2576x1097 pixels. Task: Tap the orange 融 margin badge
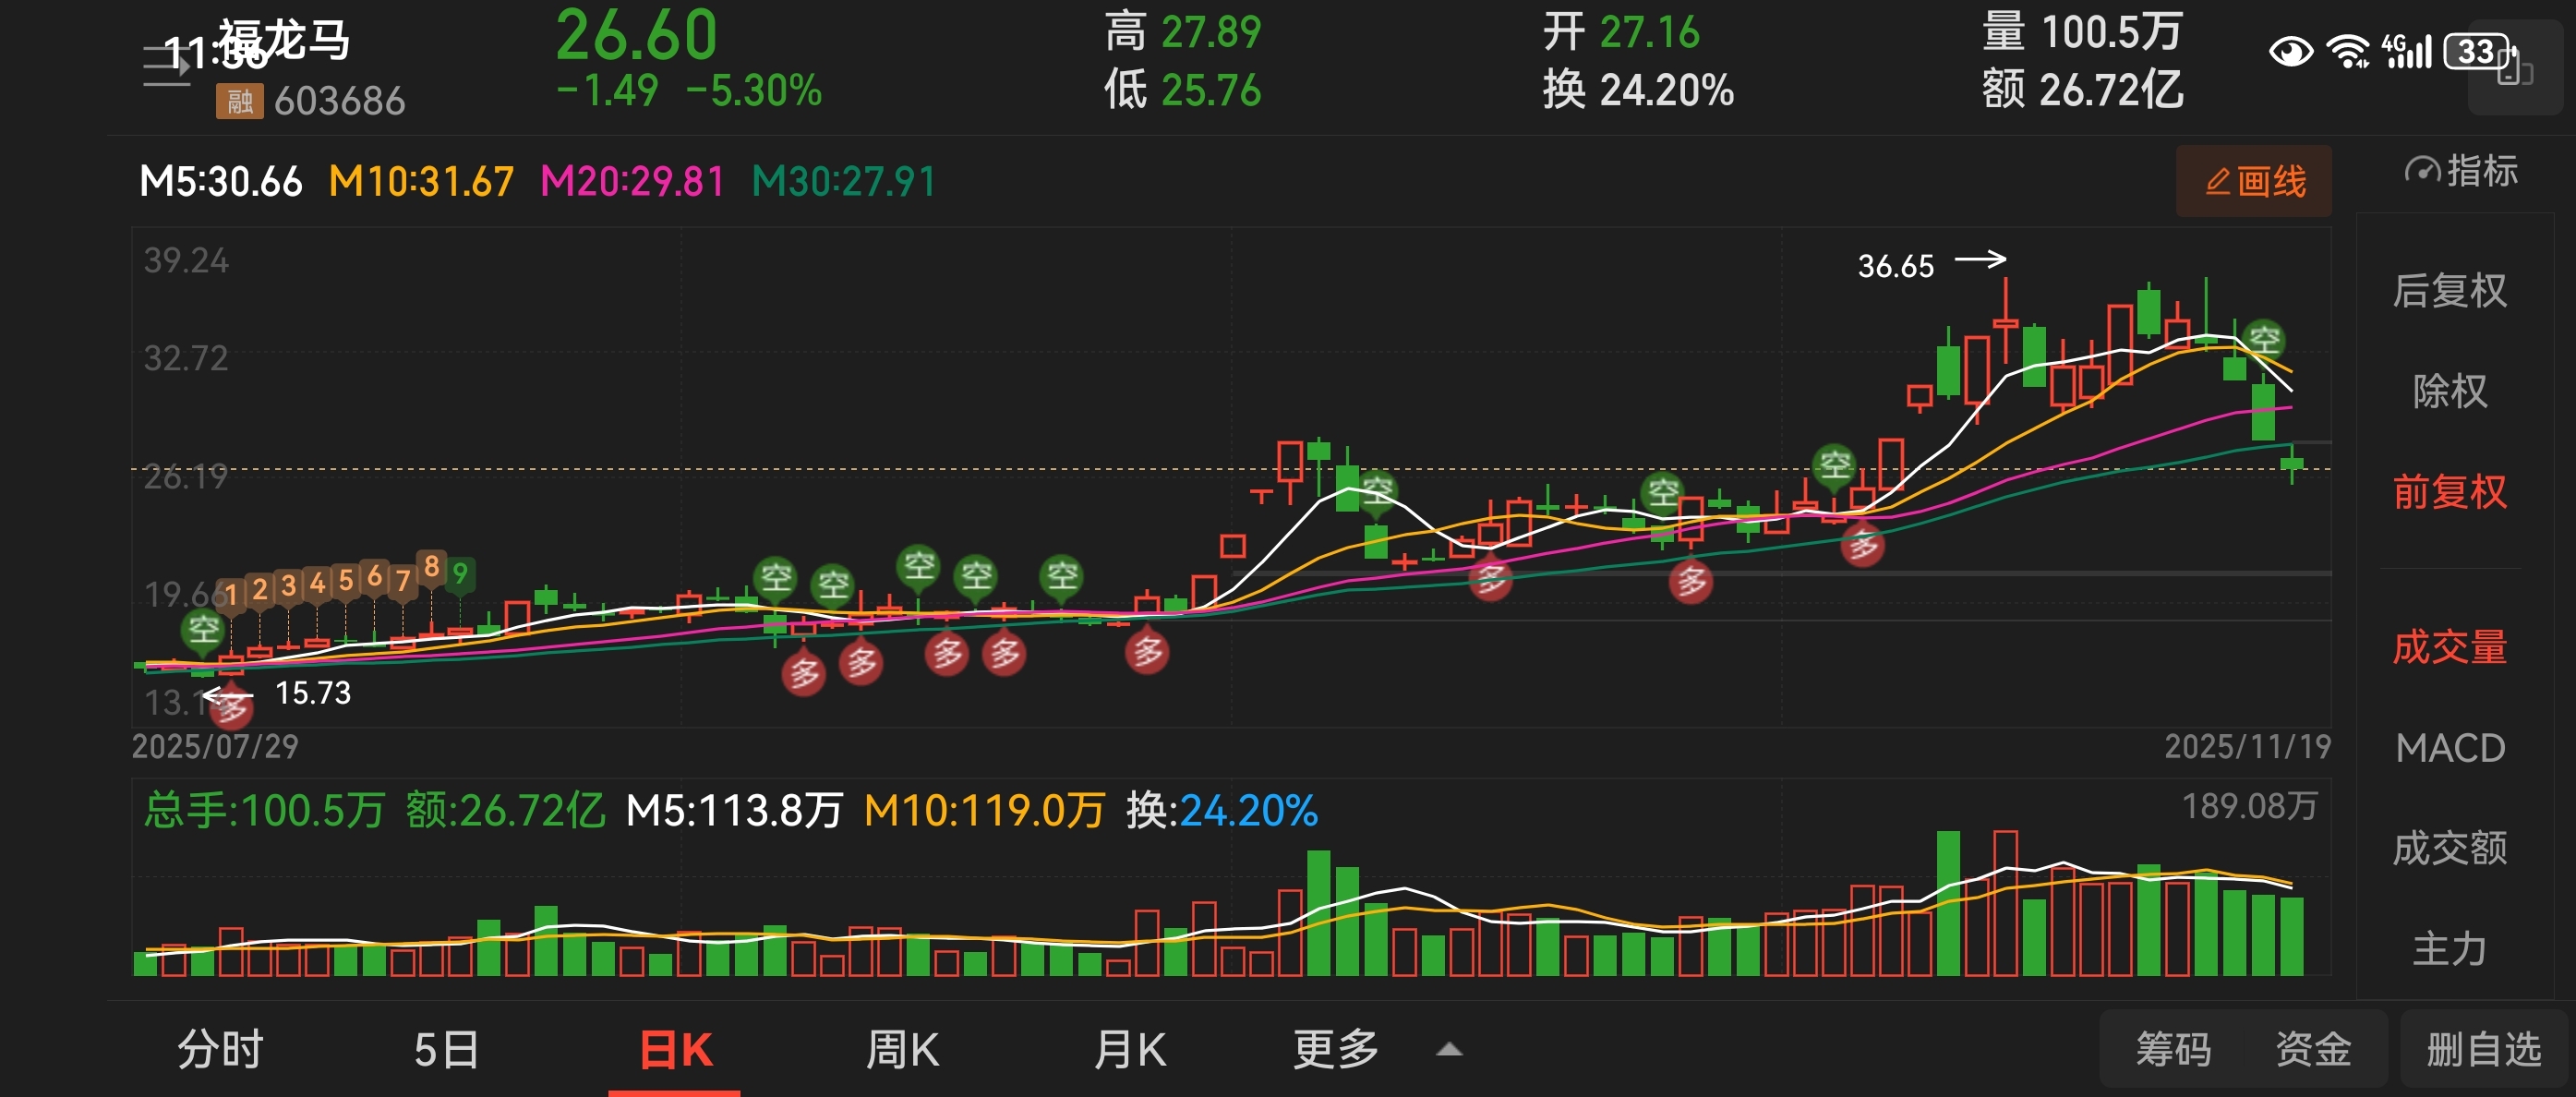(x=239, y=101)
